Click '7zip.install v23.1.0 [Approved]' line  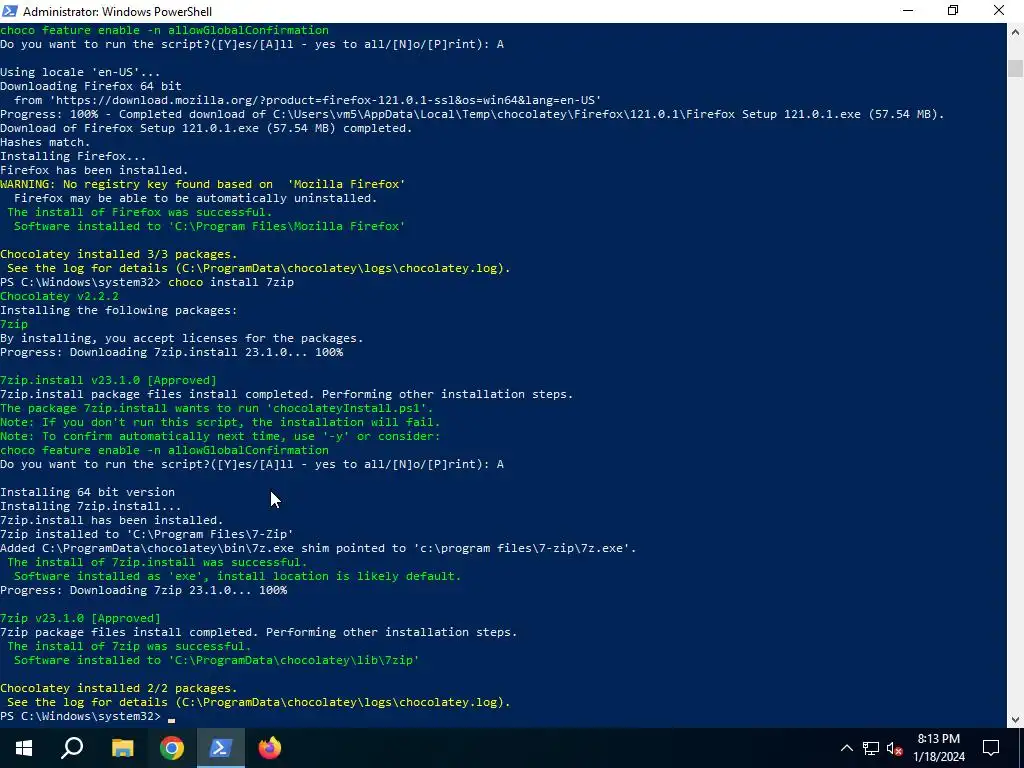[x=108, y=380]
